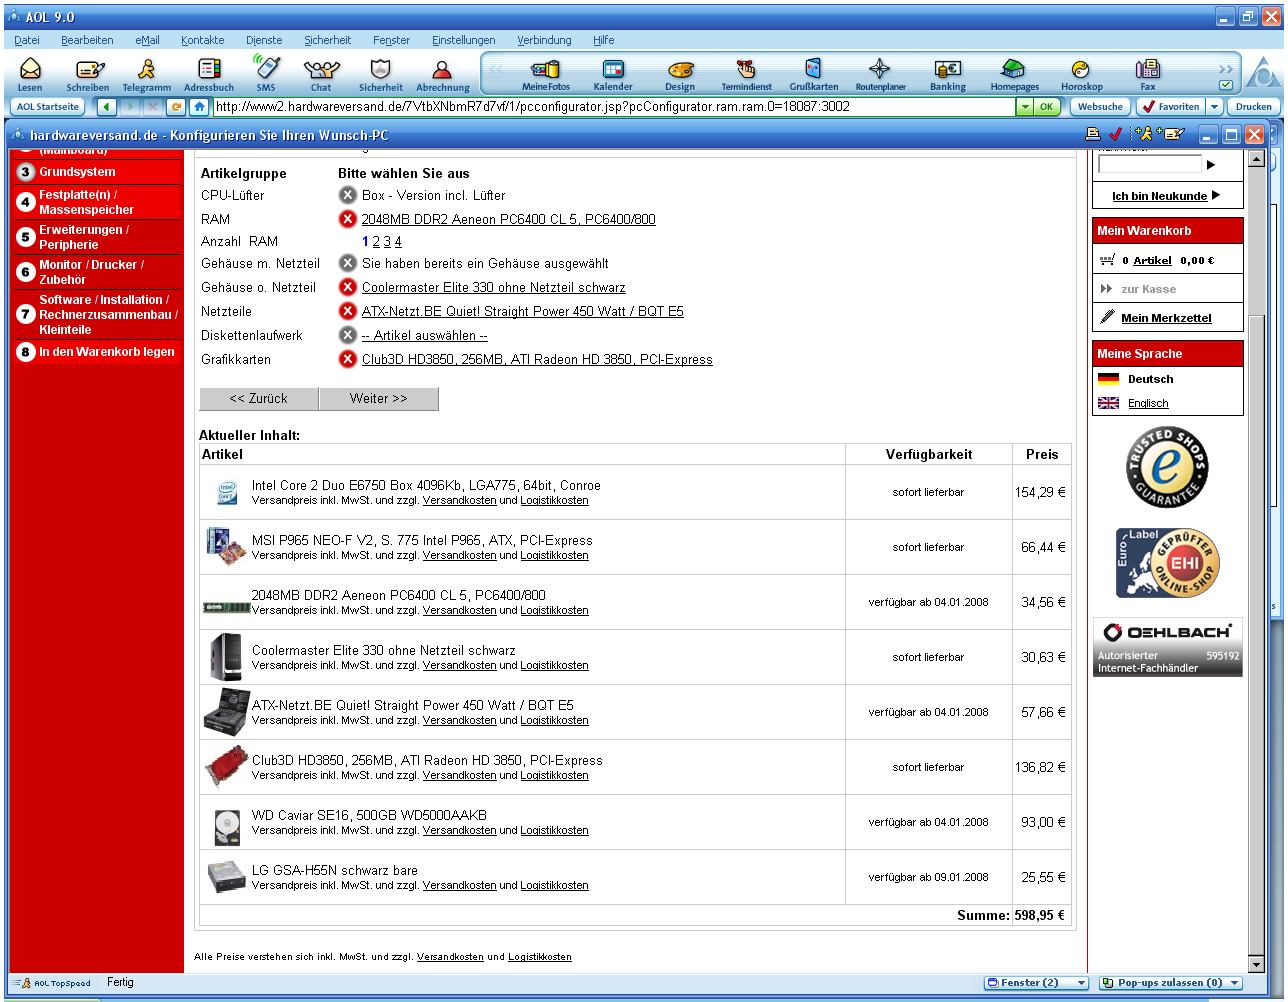Click the EHI Geprüfter Online-Shop badge

tap(1167, 563)
